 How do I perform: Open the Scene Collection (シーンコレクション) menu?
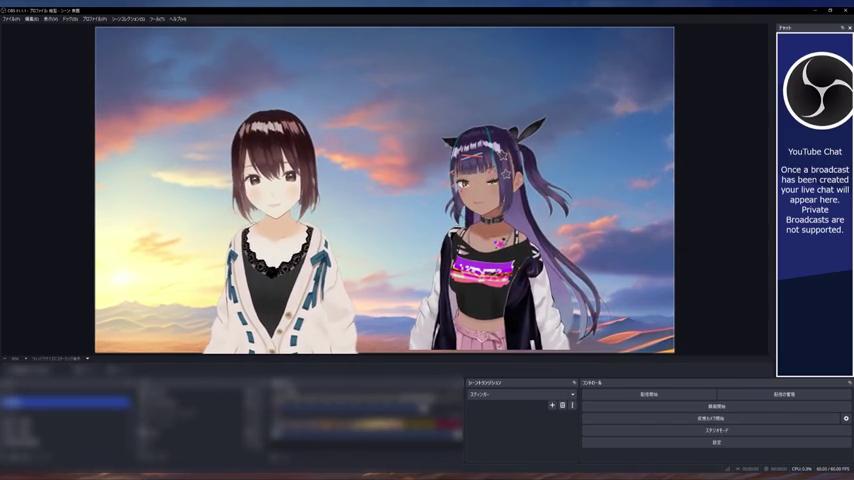click(x=128, y=19)
